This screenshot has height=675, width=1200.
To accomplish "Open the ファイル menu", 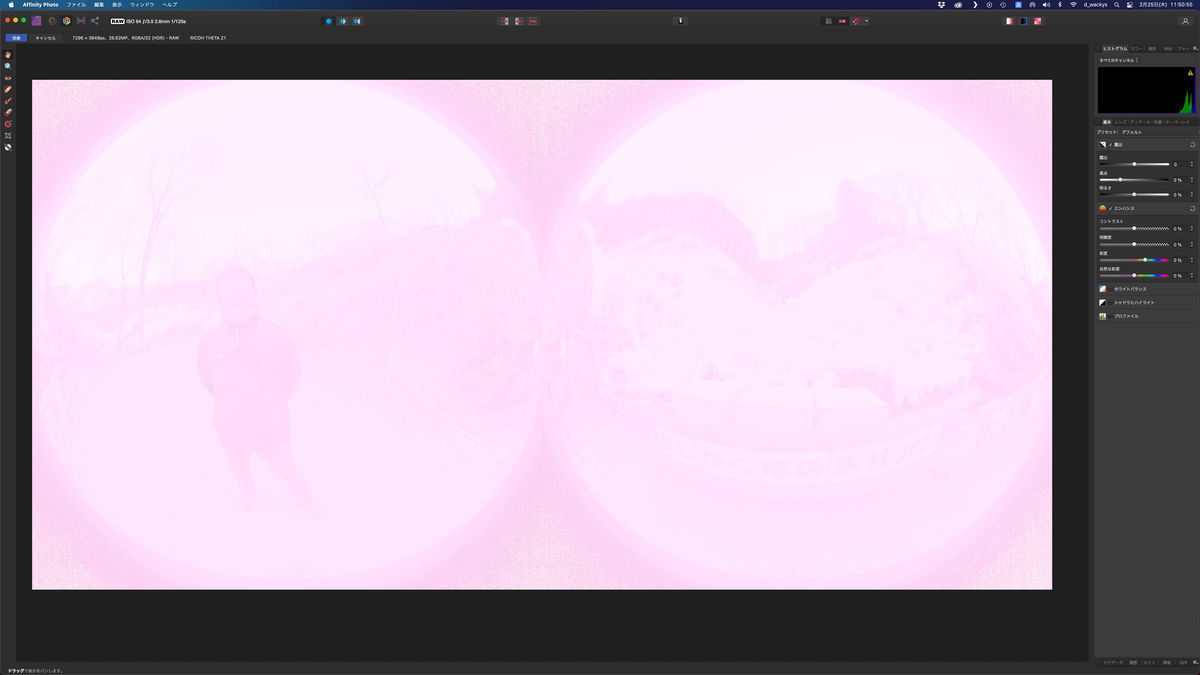I will [x=75, y=5].
